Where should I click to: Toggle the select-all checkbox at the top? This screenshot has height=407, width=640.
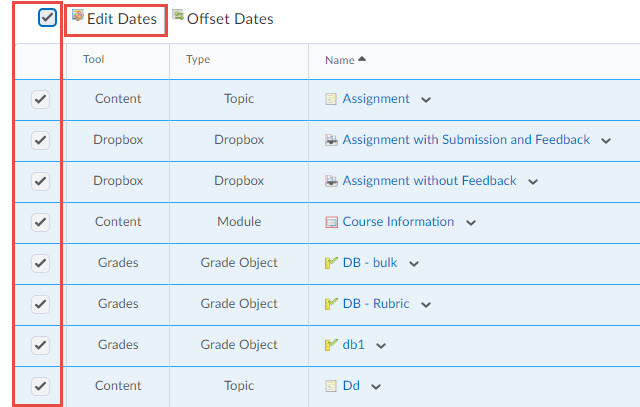click(x=47, y=18)
